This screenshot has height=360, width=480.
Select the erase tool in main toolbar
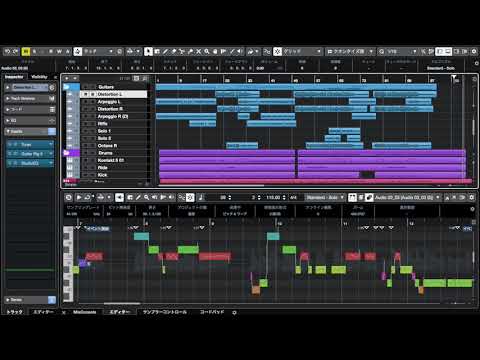174,51
